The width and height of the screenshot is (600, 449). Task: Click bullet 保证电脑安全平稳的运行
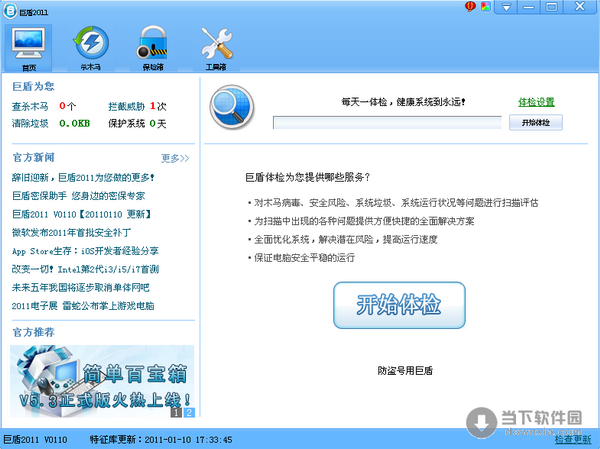coord(302,258)
